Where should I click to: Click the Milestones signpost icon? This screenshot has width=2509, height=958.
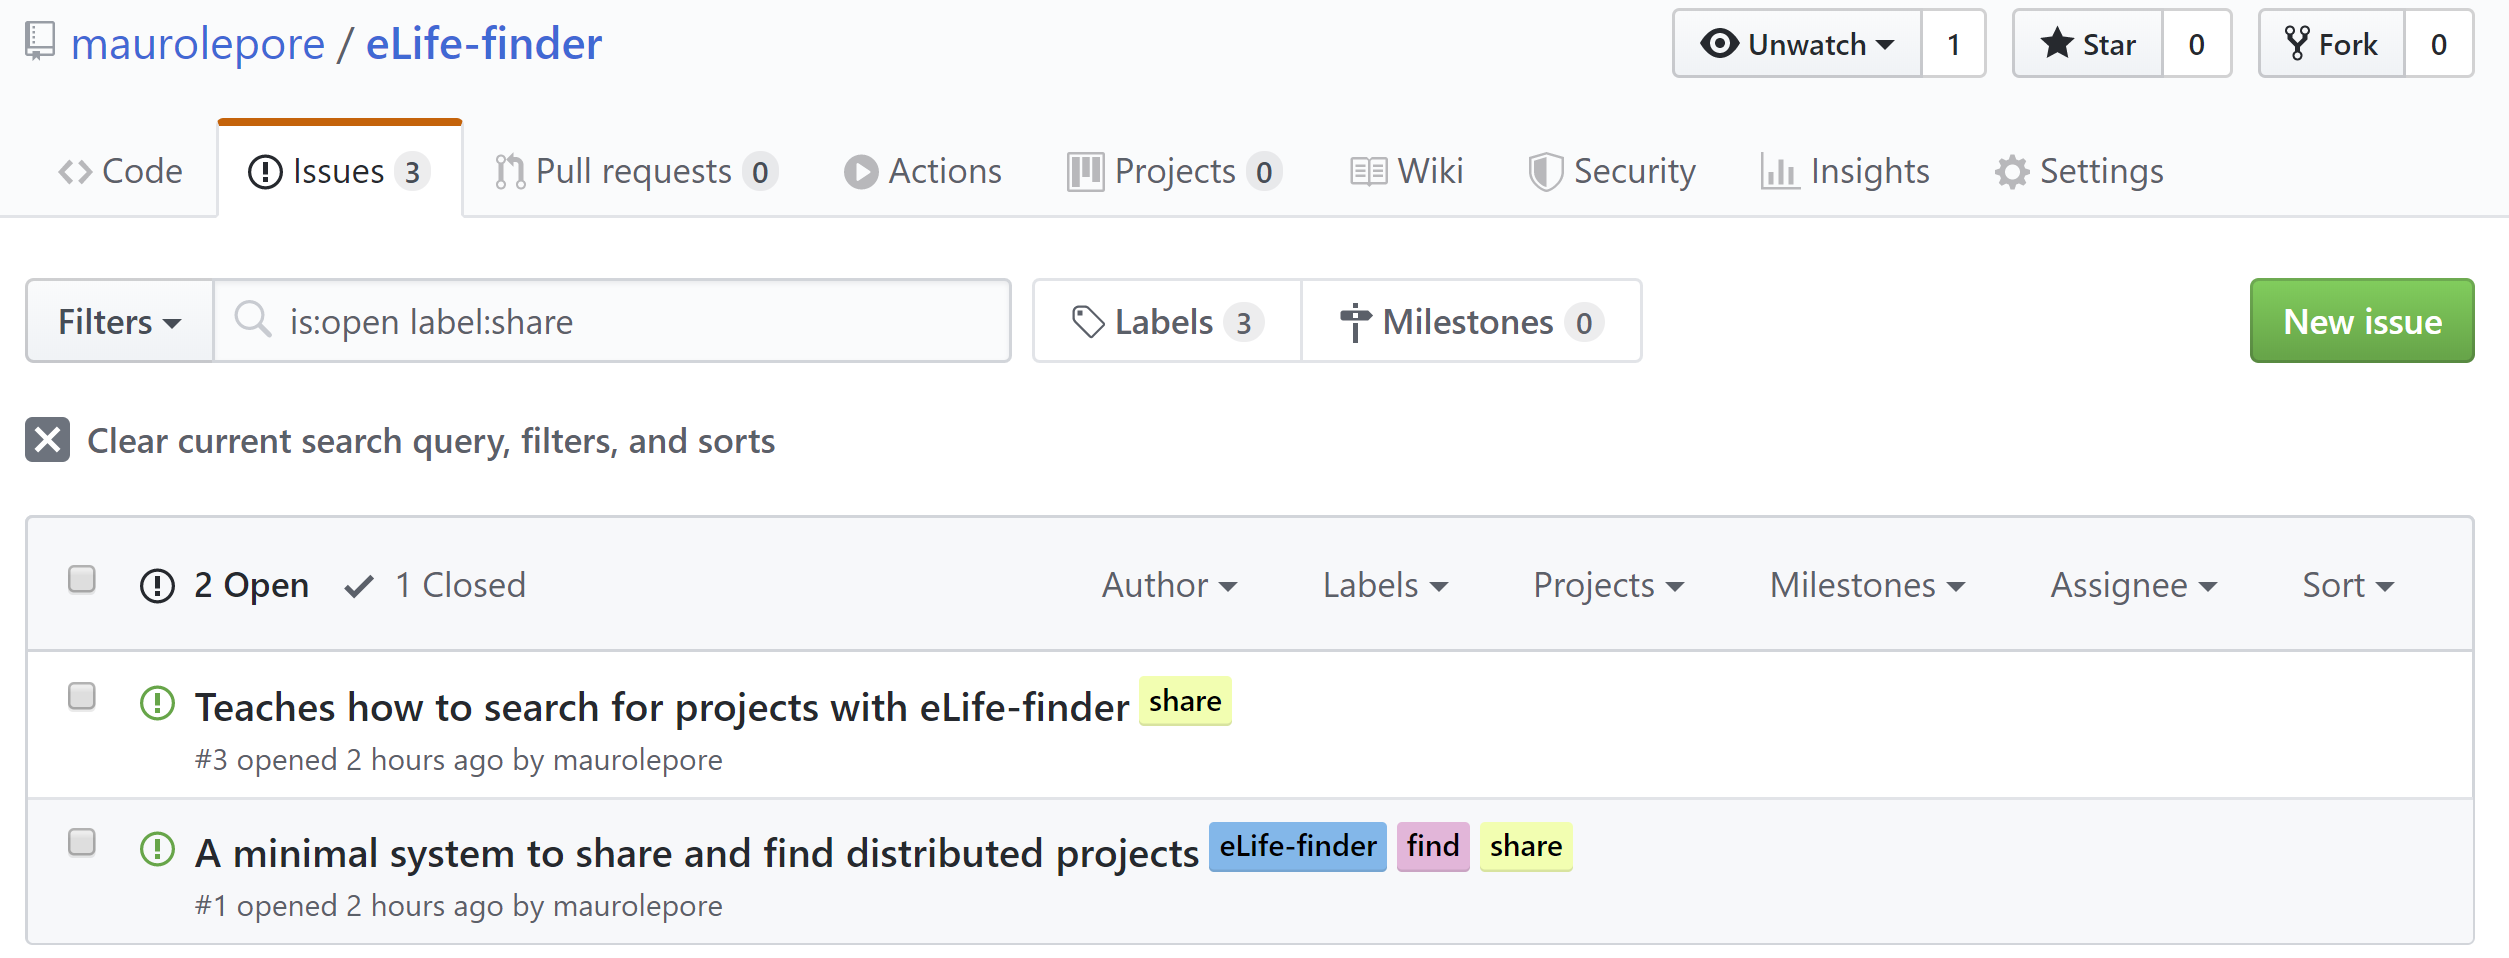[1355, 322]
